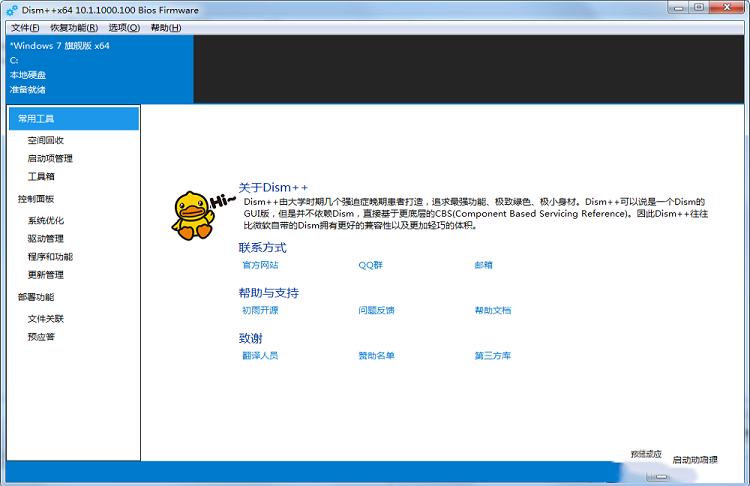This screenshot has width=750, height=486.
Task: View the 翻译人员 credits link
Action: coord(260,356)
